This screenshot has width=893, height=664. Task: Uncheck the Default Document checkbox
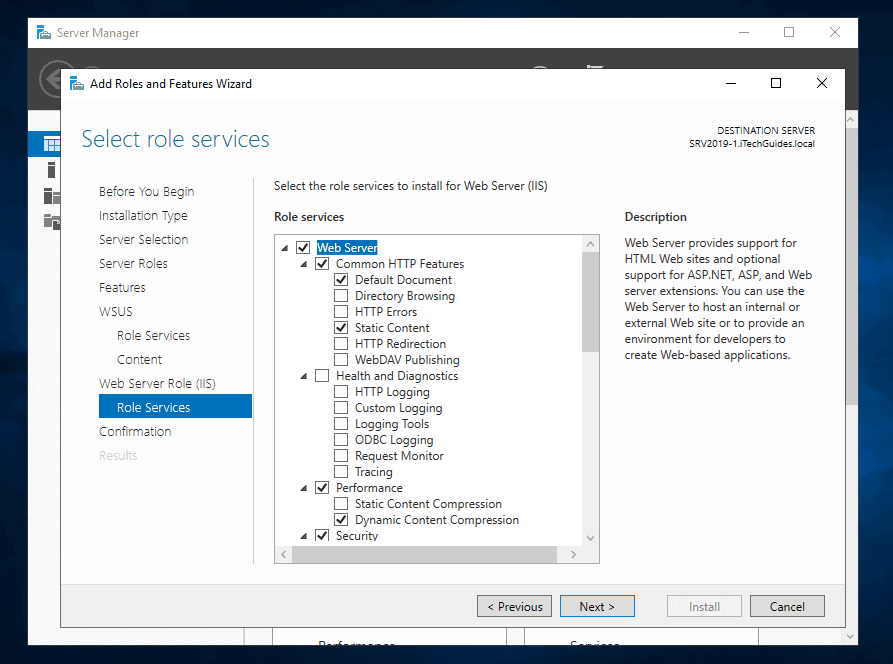341,280
